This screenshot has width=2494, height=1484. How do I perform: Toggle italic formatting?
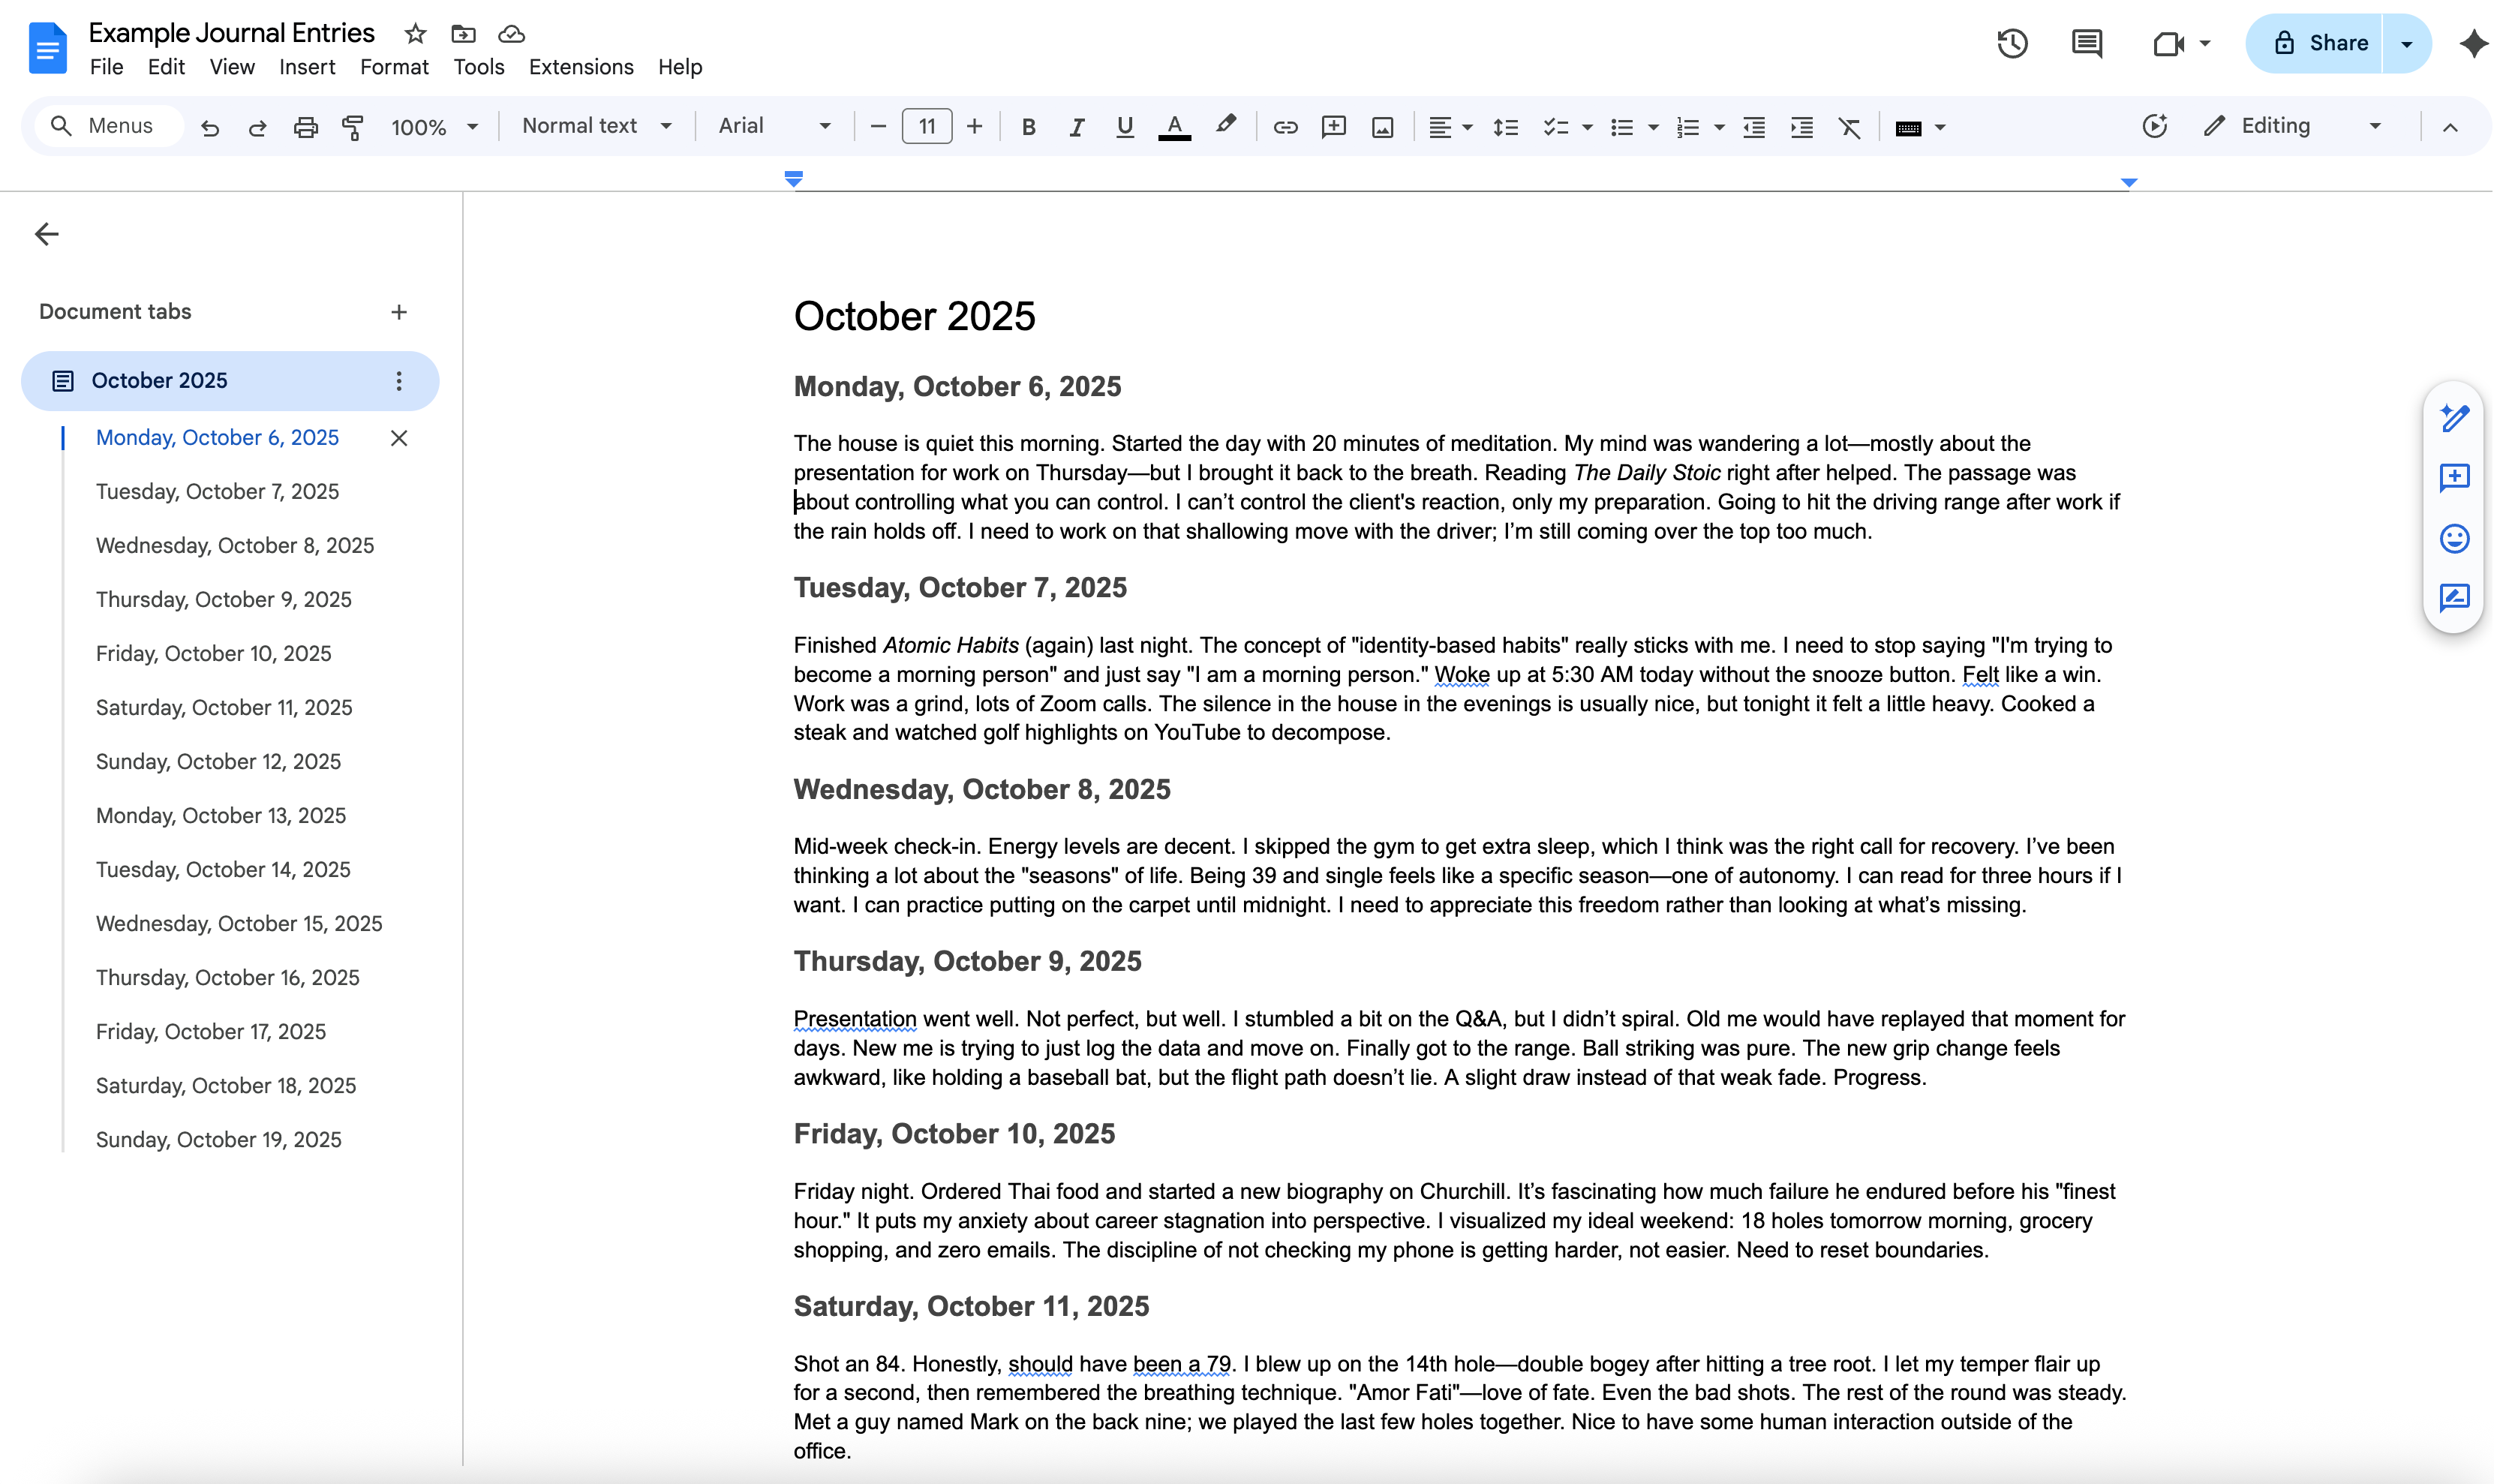click(1076, 127)
